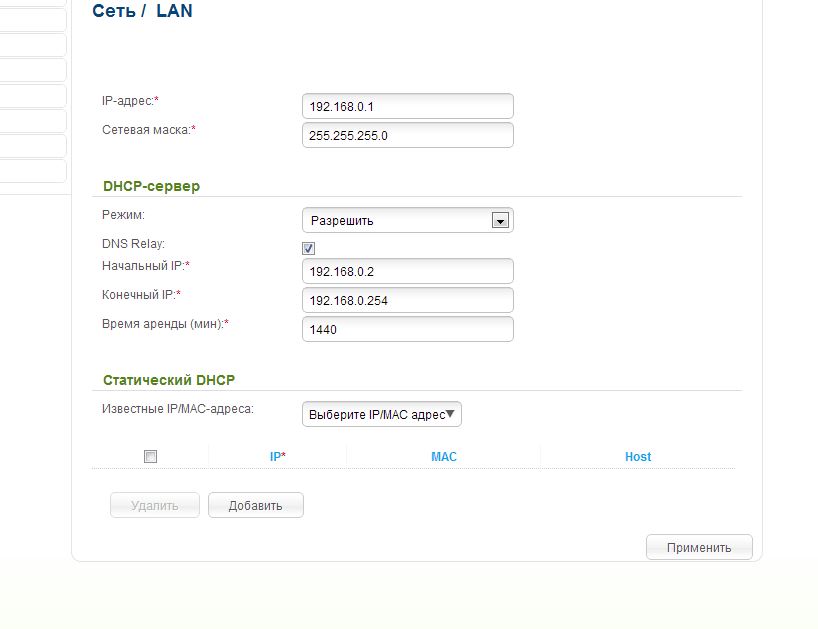Click the Конечный IP field
This screenshot has width=818, height=629.
407,300
